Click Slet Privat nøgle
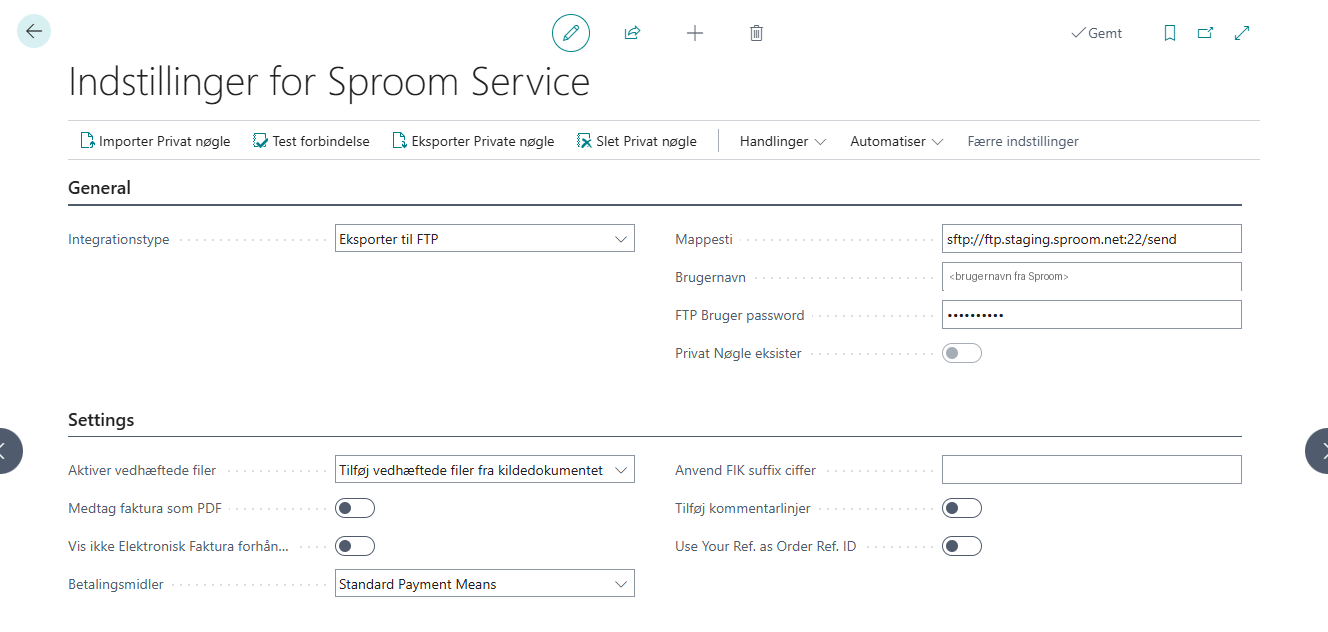This screenshot has width=1328, height=632. 636,141
